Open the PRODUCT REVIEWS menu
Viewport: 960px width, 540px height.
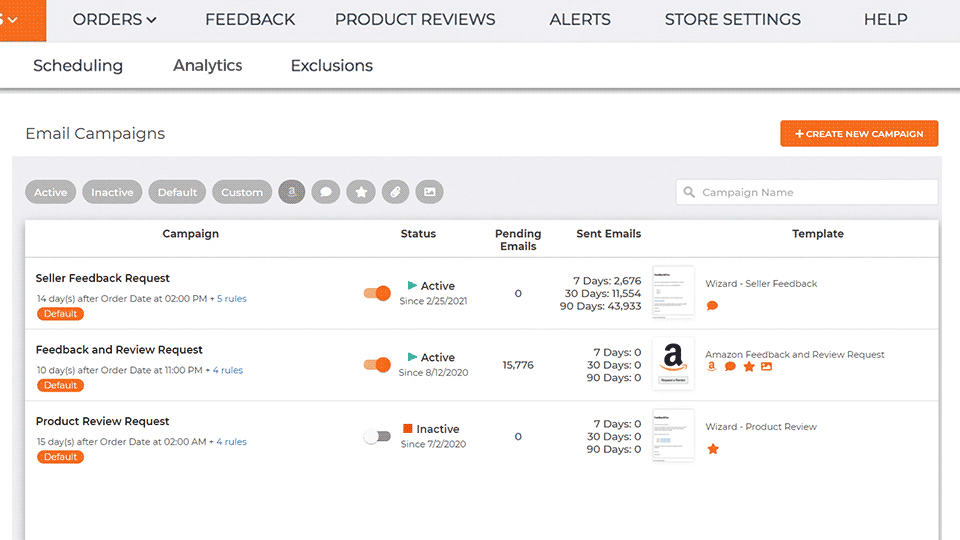pos(415,19)
